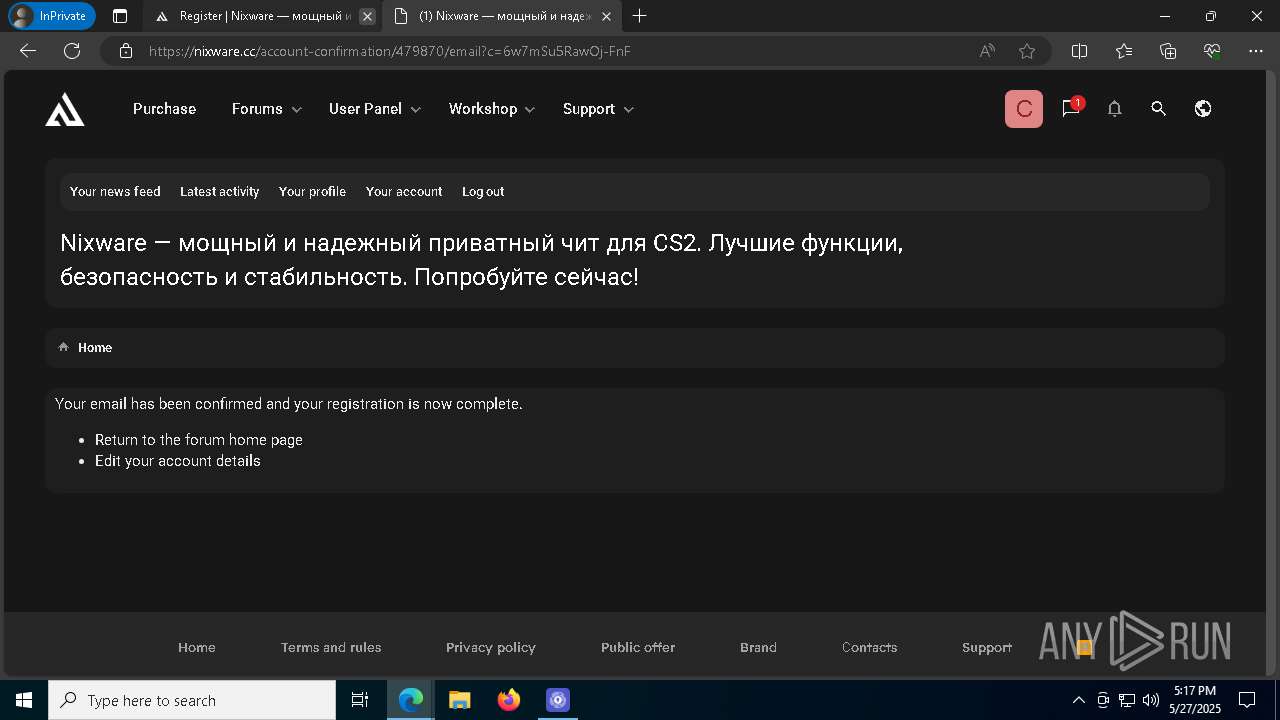
Task: Open the Favorites list icon
Action: coord(1124,51)
